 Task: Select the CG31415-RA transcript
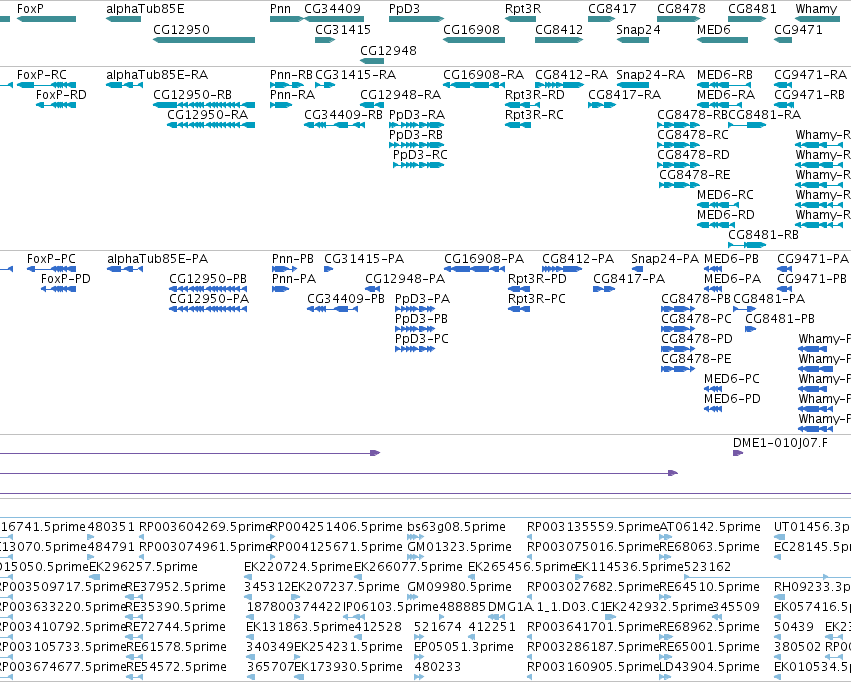pyautogui.click(x=325, y=85)
